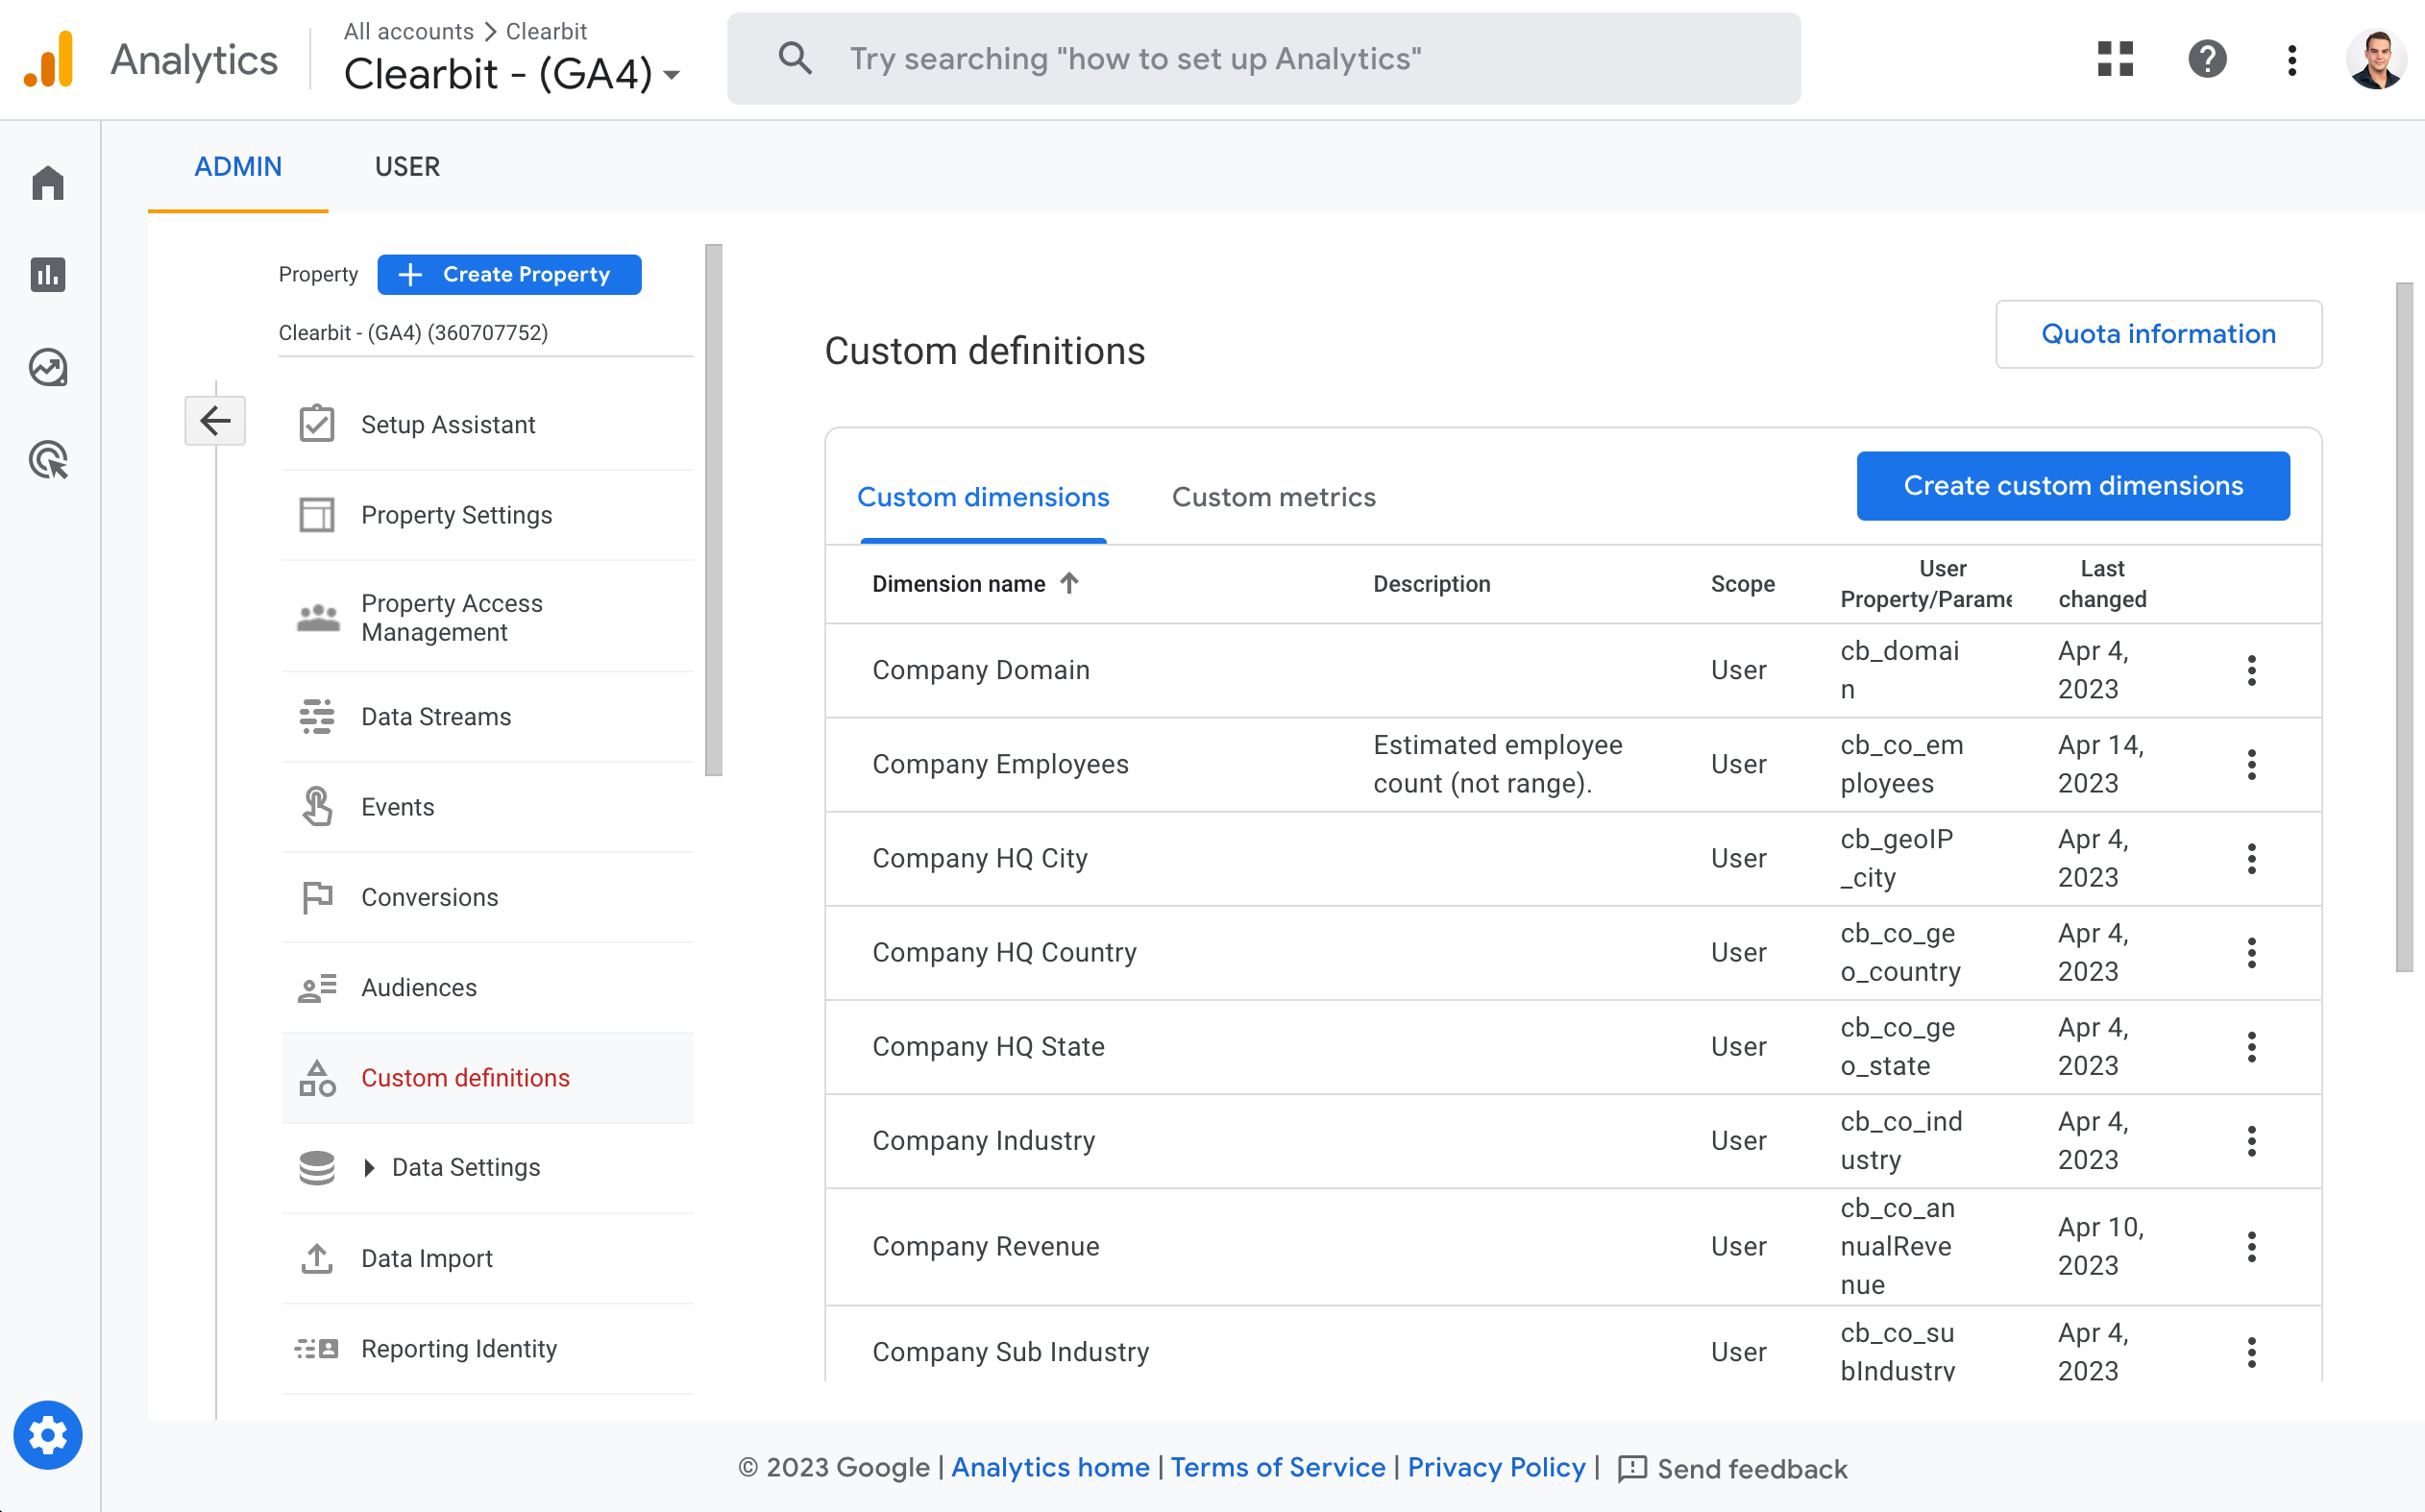The image size is (2425, 1512).
Task: Click the search magnifier icon
Action: tap(795, 58)
